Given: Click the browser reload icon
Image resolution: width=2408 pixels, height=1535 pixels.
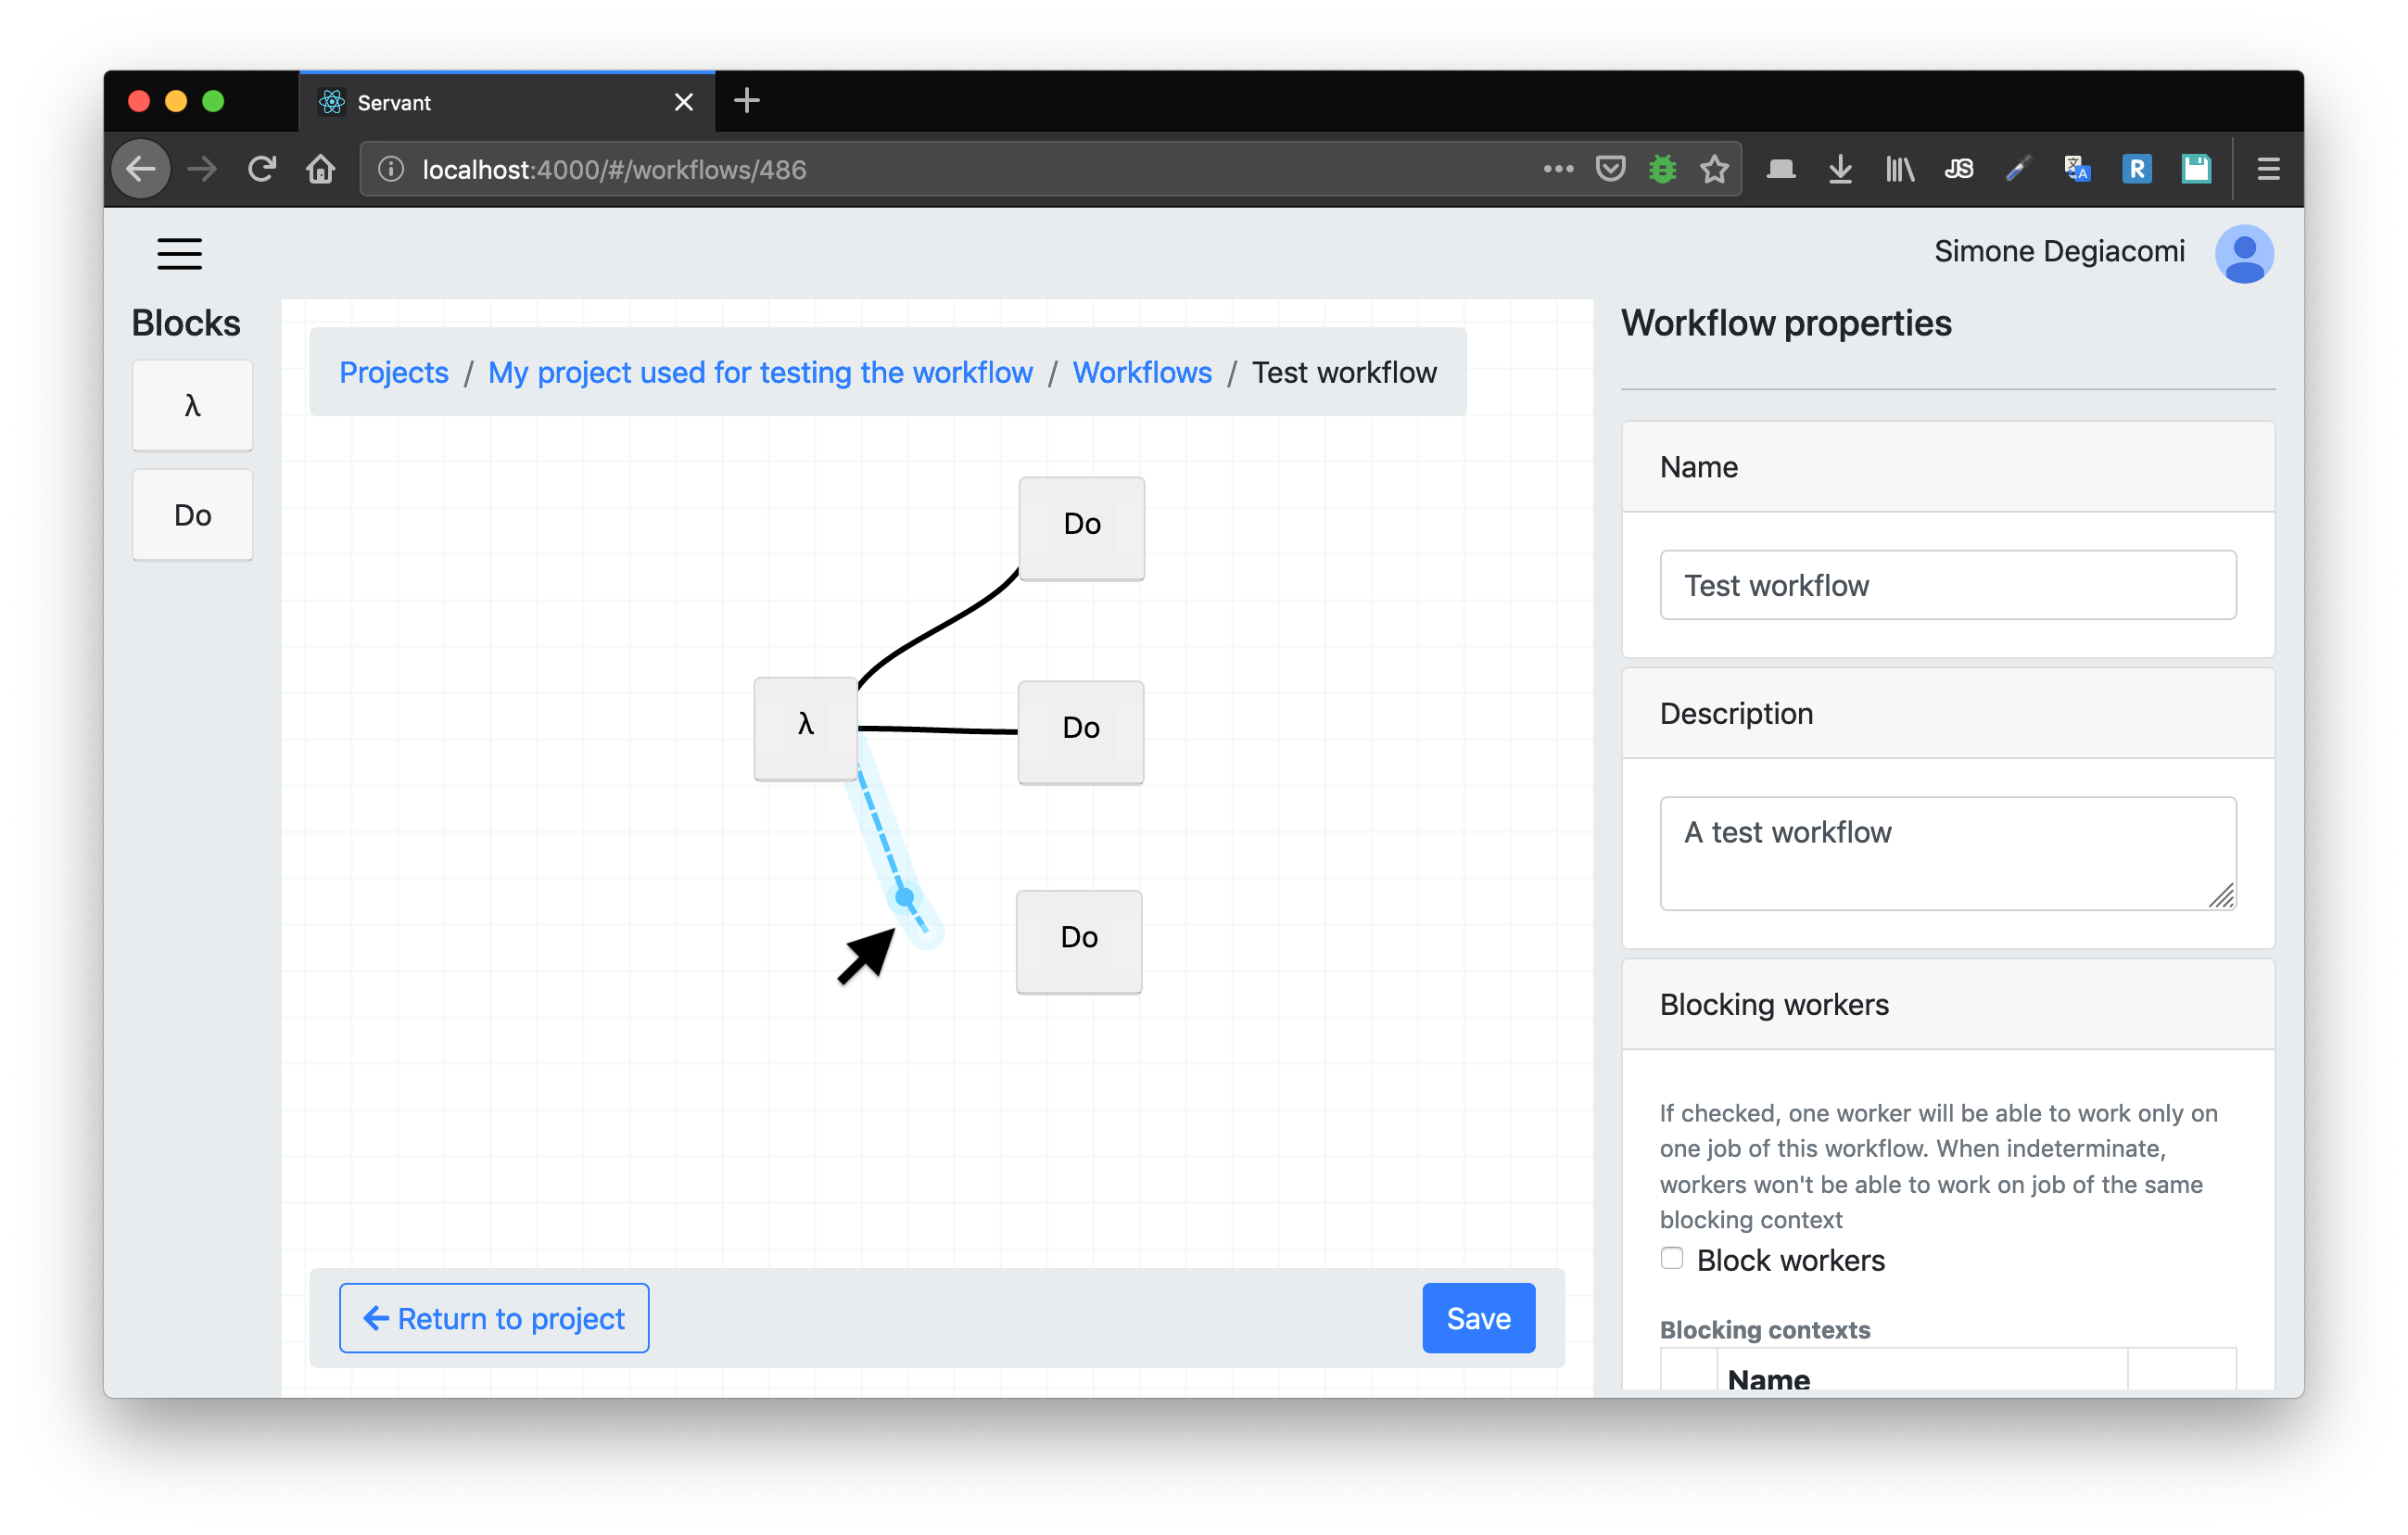Looking at the screenshot, I should pos(262,169).
